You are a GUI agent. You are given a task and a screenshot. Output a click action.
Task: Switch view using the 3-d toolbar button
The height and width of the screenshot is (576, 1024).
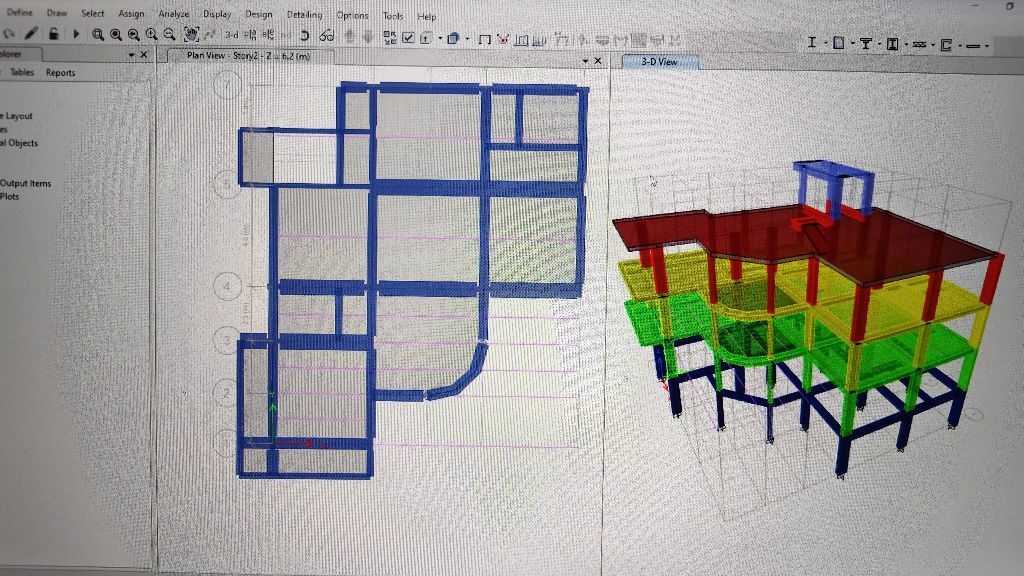pos(231,35)
